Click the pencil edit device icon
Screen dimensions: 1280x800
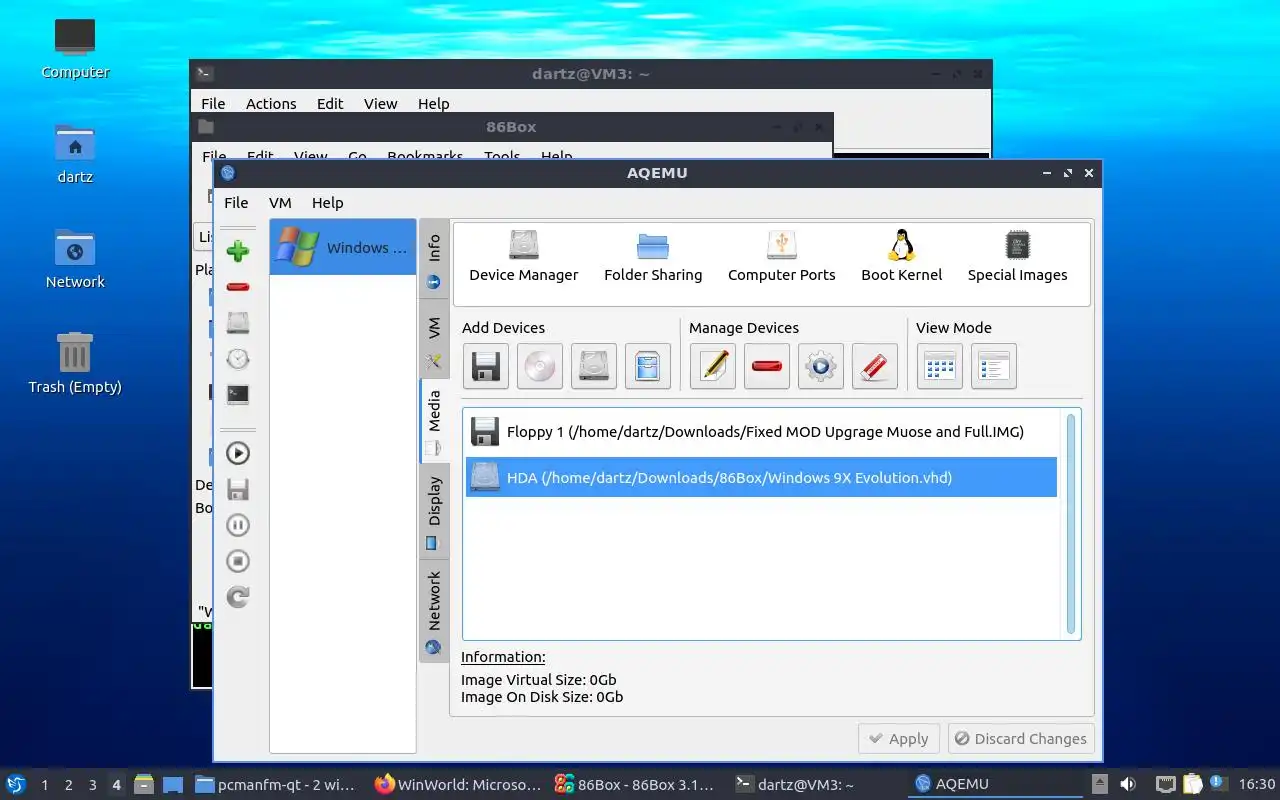point(713,366)
